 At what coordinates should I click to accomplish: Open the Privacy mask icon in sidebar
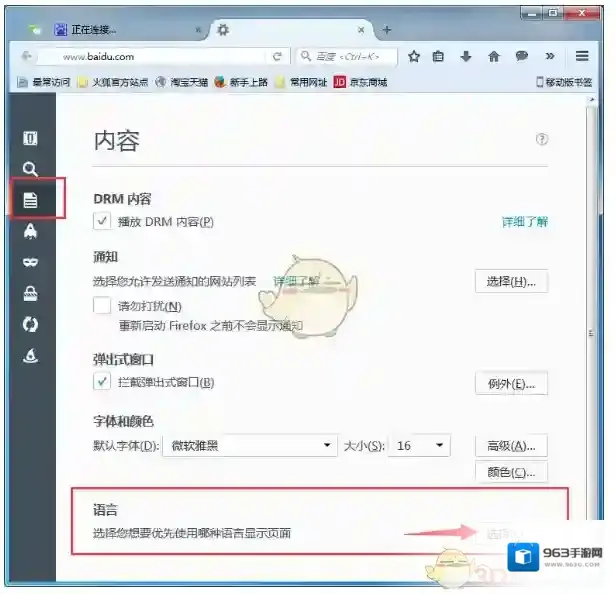(x=30, y=262)
